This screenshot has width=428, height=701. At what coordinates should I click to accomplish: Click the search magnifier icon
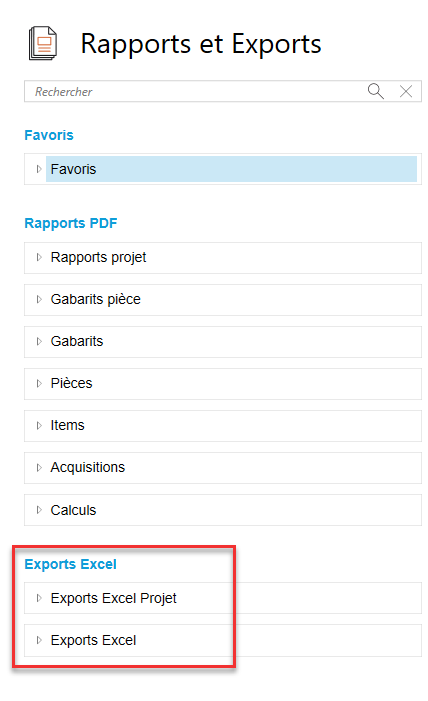coord(375,91)
